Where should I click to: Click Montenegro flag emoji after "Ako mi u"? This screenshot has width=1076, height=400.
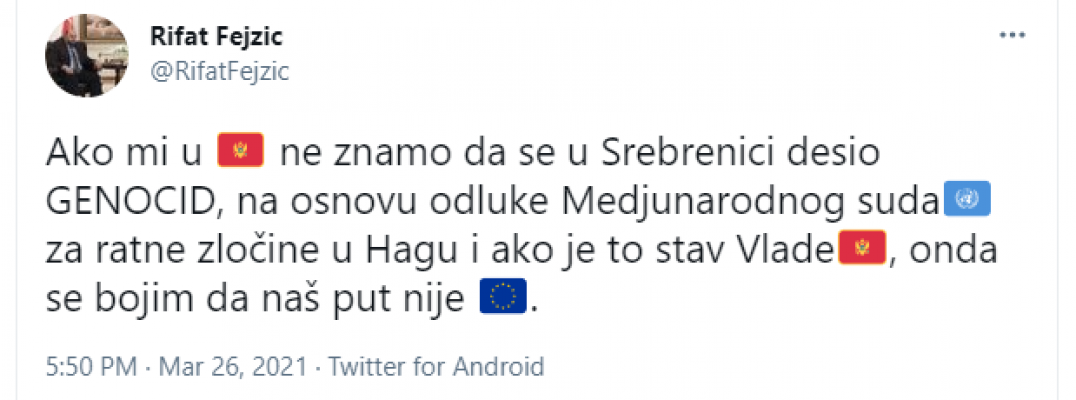click(240, 154)
